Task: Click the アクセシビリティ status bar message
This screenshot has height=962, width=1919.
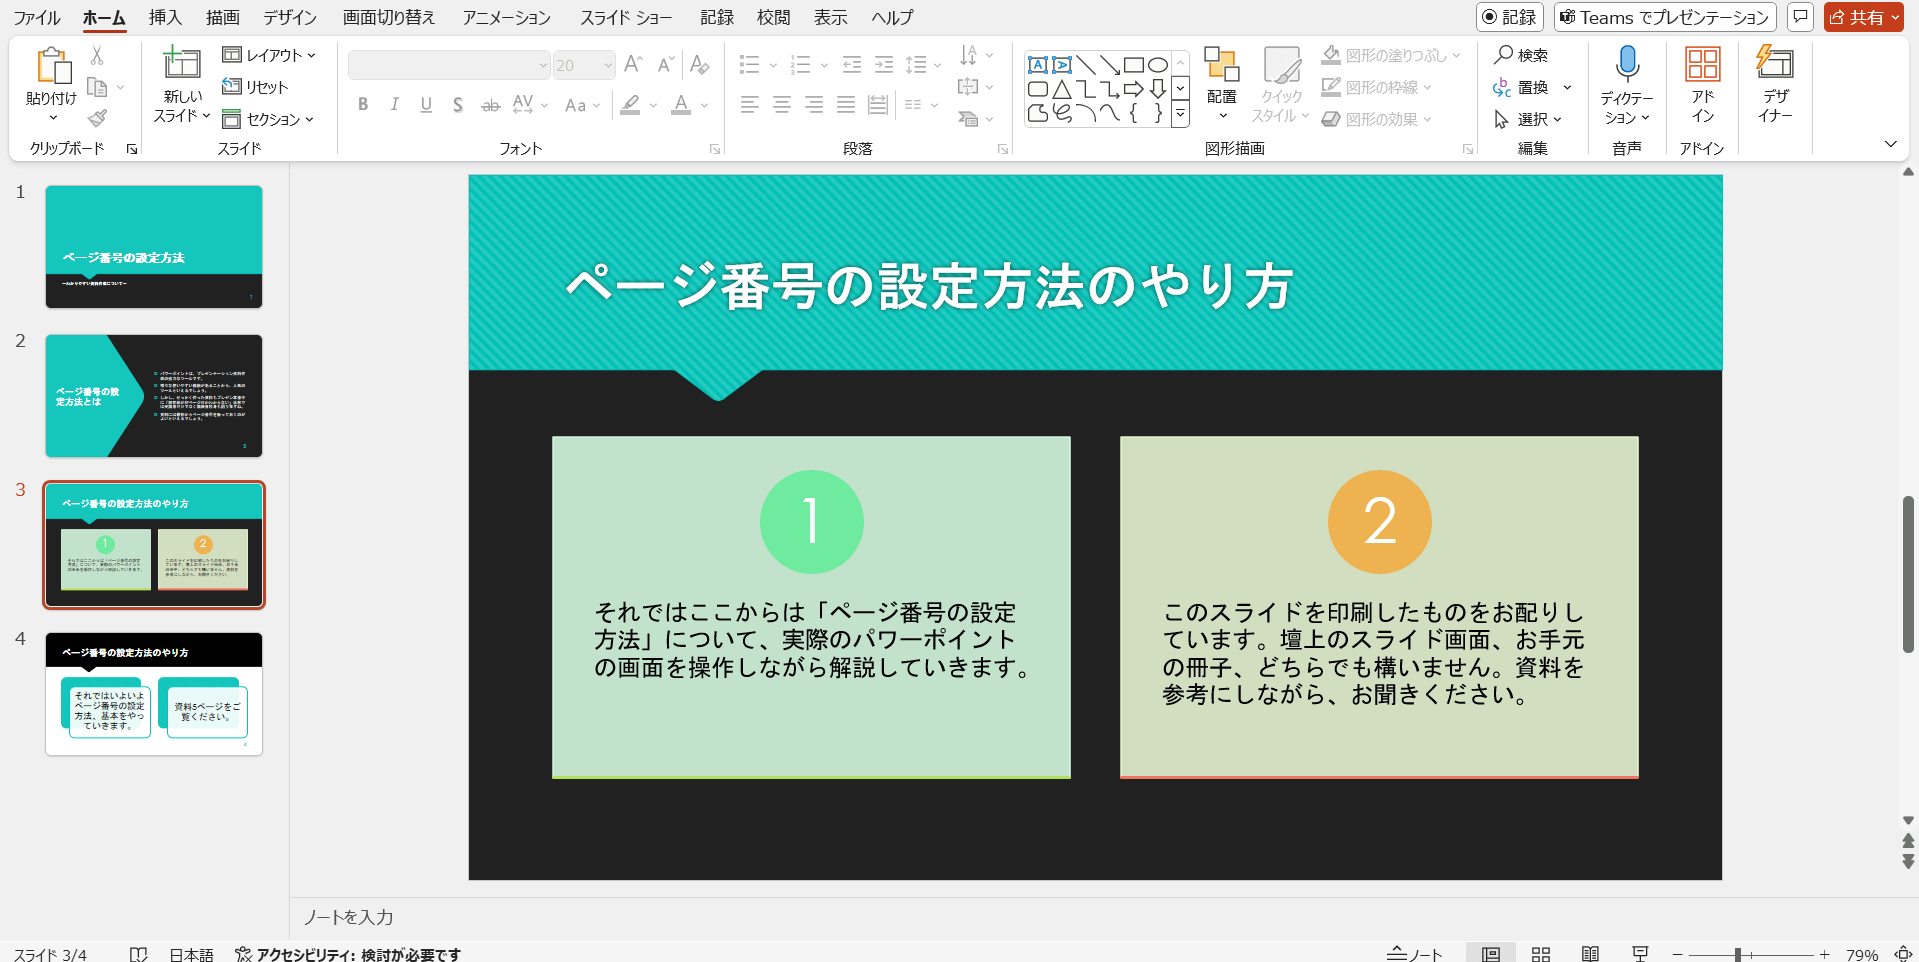Action: click(348, 954)
